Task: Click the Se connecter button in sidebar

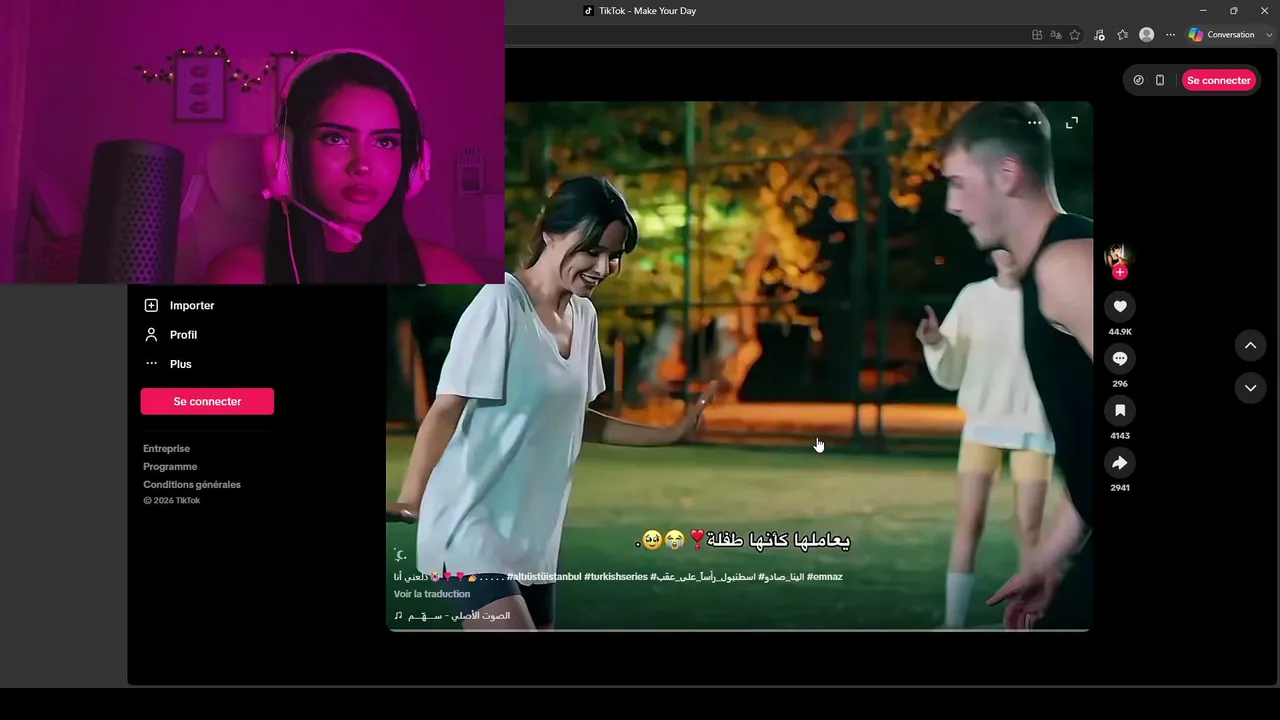Action: 207,401
